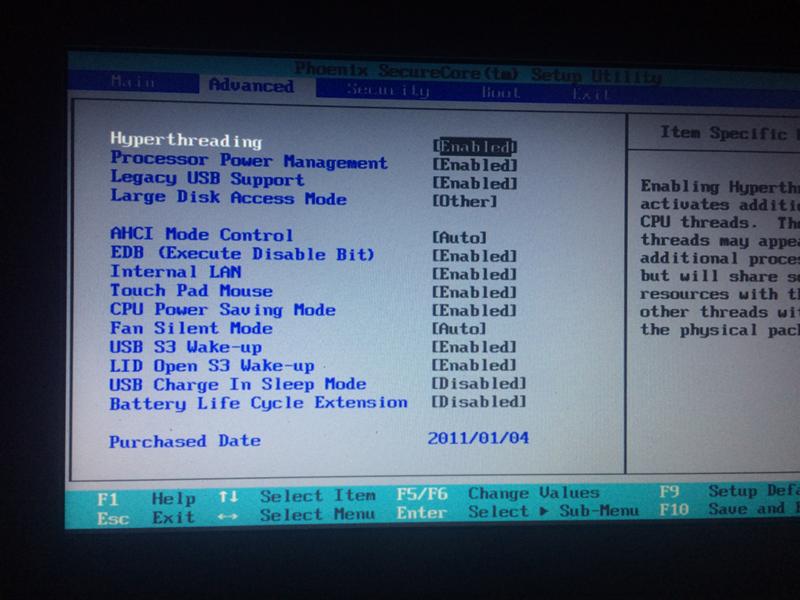Click the left-right arrow Select Menu icon

point(228,517)
